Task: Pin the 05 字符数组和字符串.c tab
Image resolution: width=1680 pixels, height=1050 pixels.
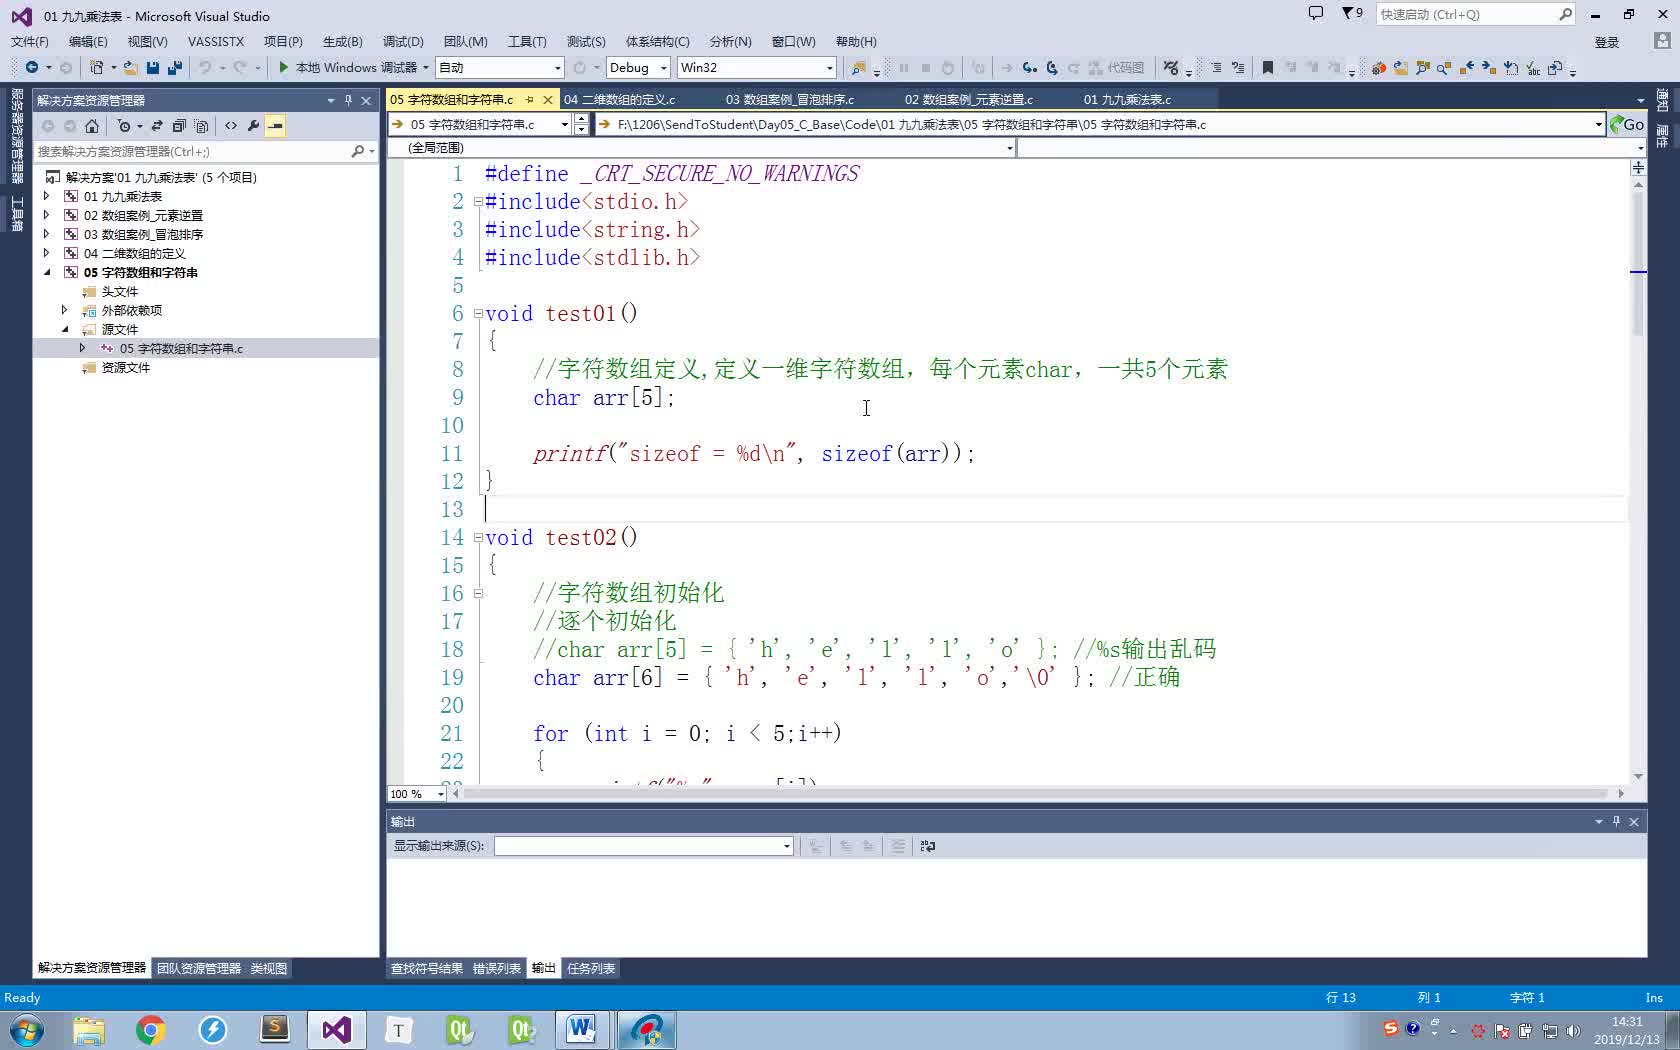Action: tap(530, 100)
